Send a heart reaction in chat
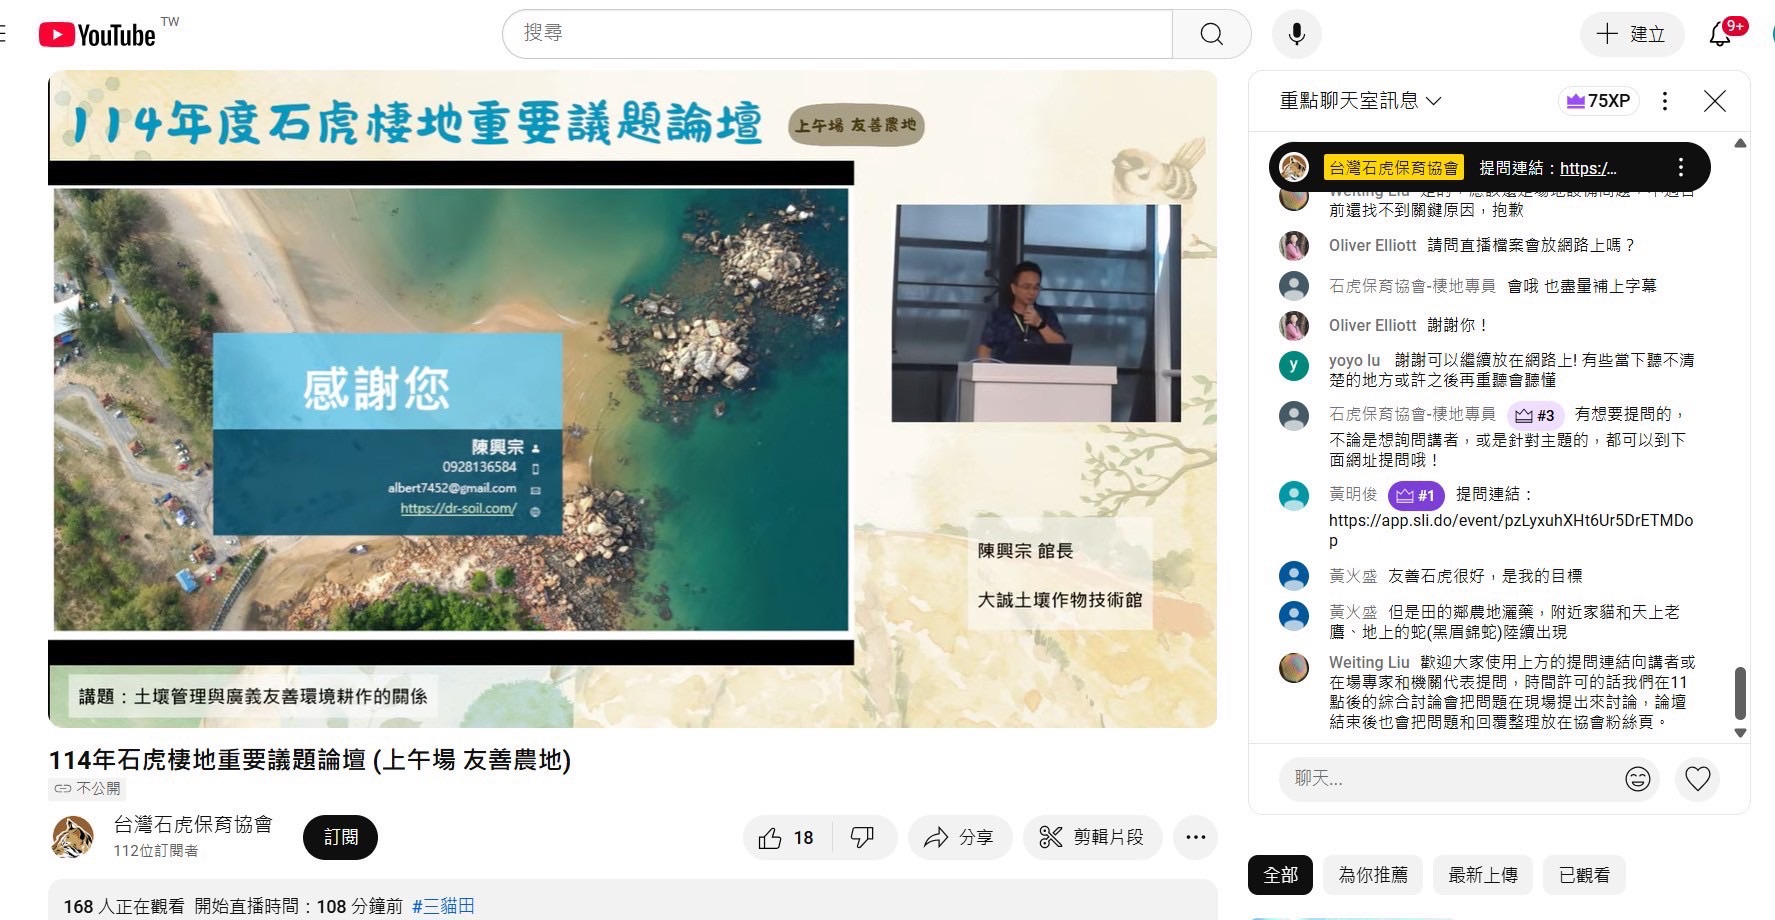The height and width of the screenshot is (920, 1775). click(x=1697, y=778)
